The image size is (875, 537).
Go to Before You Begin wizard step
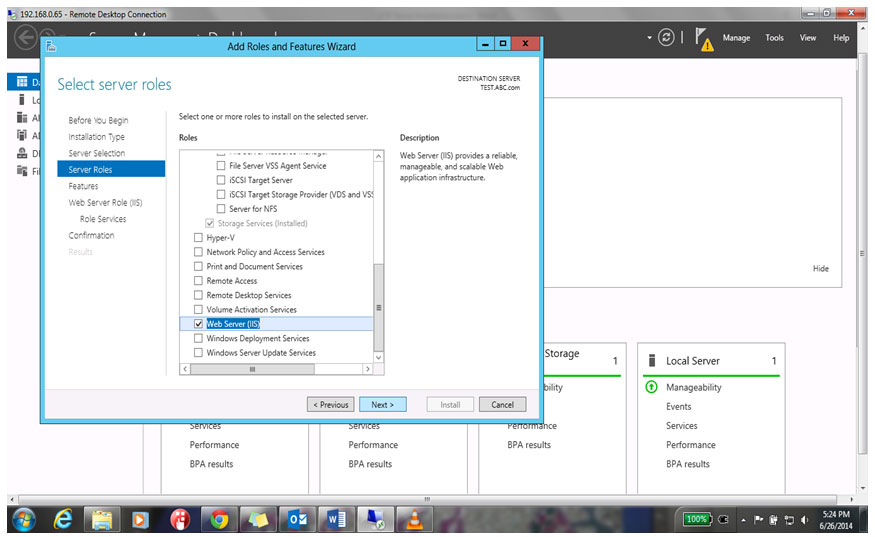point(98,121)
